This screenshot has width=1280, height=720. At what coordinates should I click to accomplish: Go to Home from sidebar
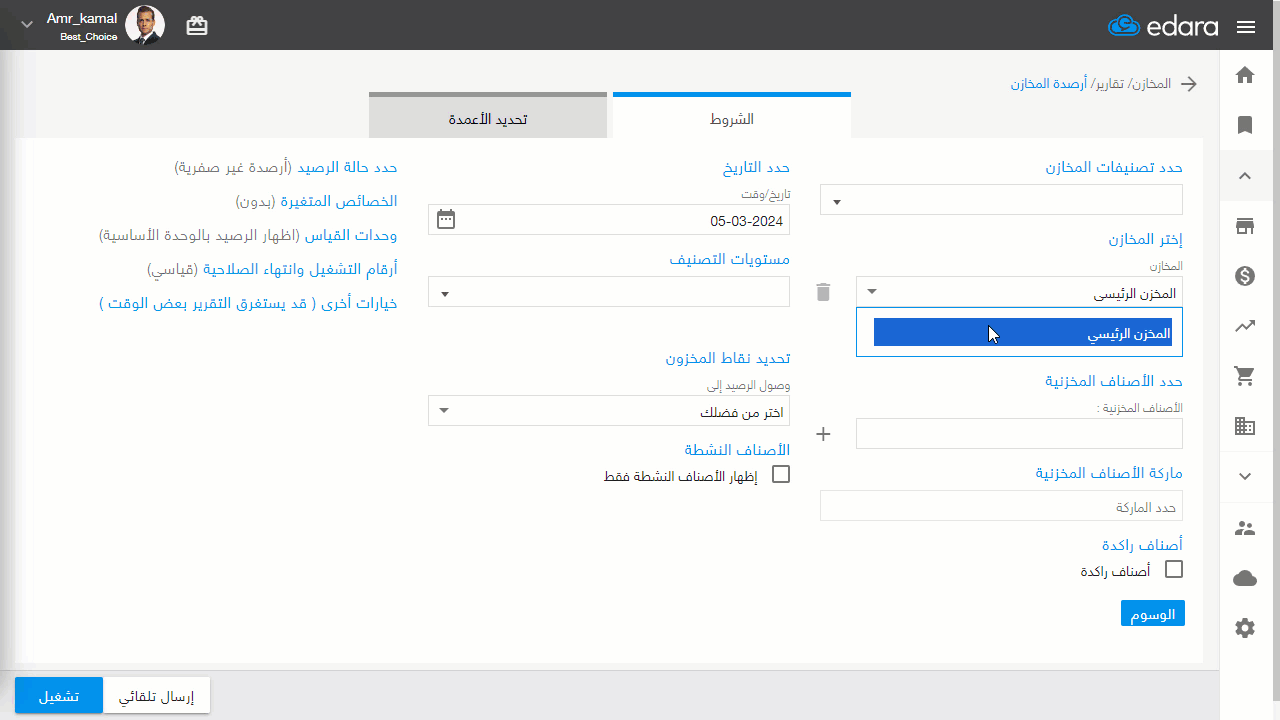[x=1245, y=75]
